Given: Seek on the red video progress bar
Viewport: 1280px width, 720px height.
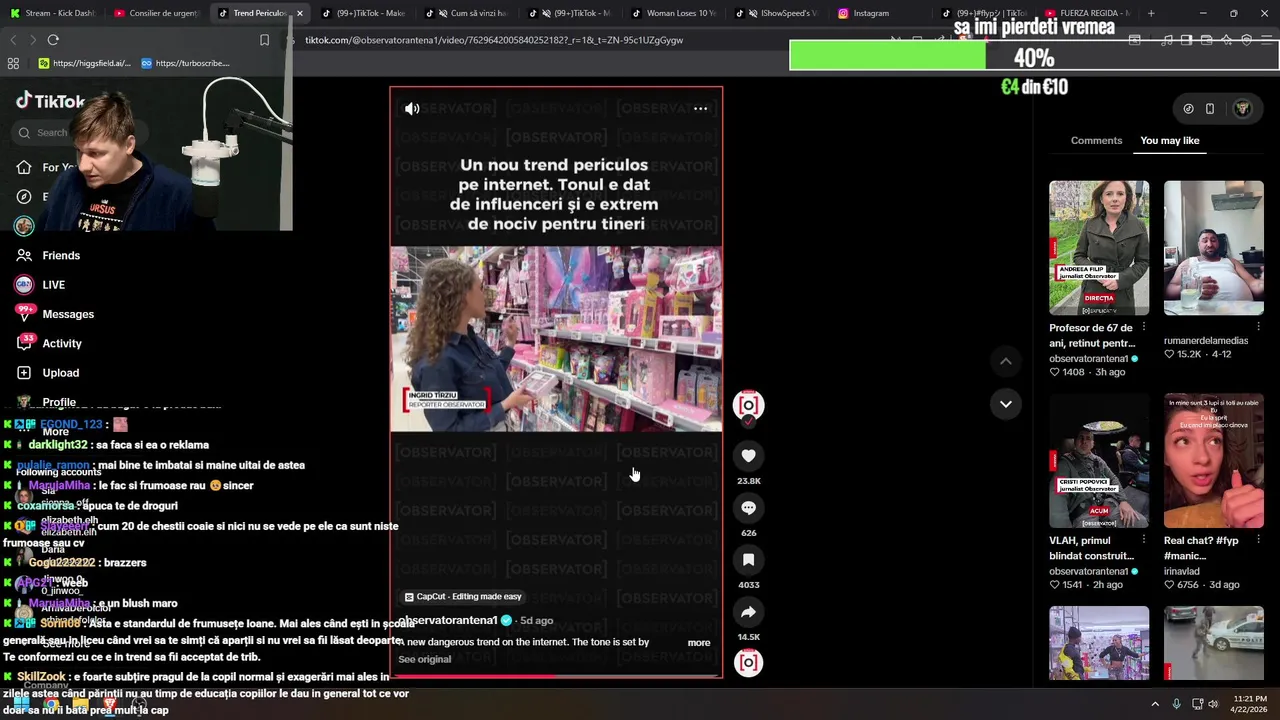Looking at the screenshot, I should (556, 677).
